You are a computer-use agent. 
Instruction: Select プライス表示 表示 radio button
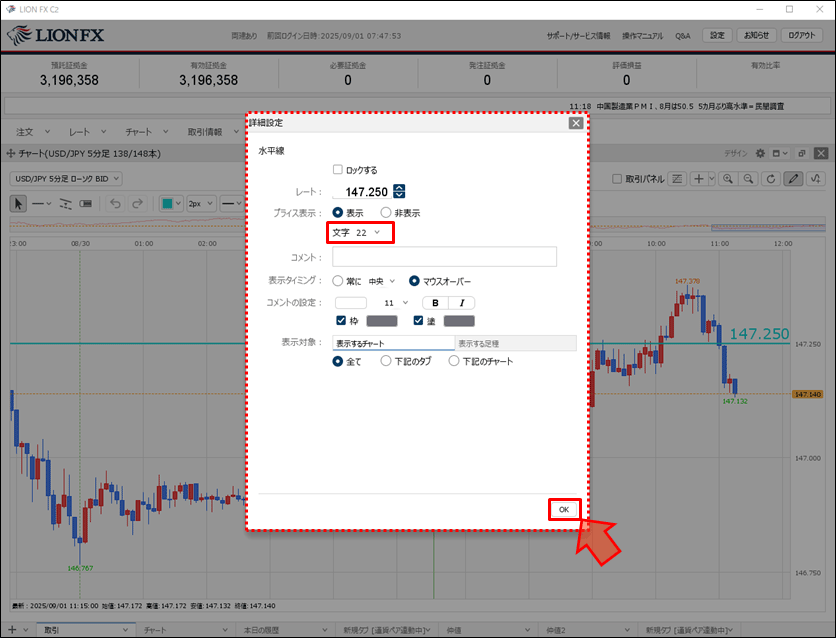pyautogui.click(x=337, y=212)
